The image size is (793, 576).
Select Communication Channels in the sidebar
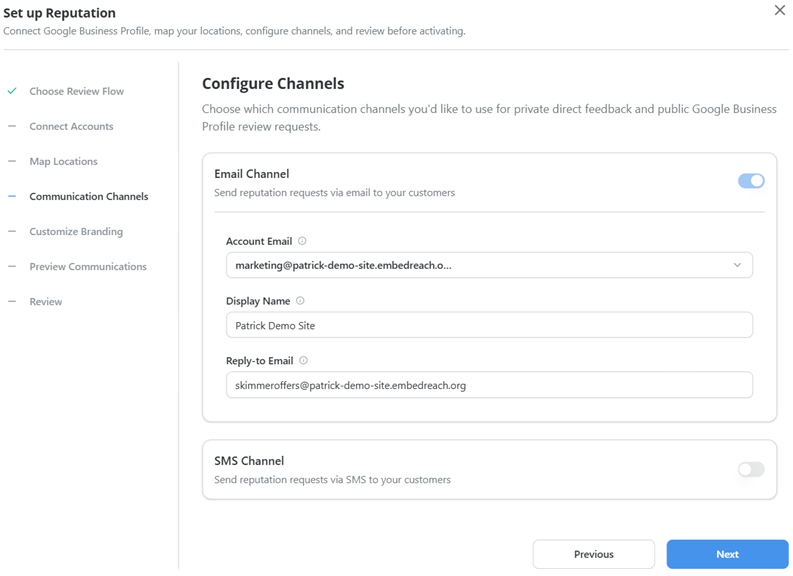pyautogui.click(x=89, y=196)
